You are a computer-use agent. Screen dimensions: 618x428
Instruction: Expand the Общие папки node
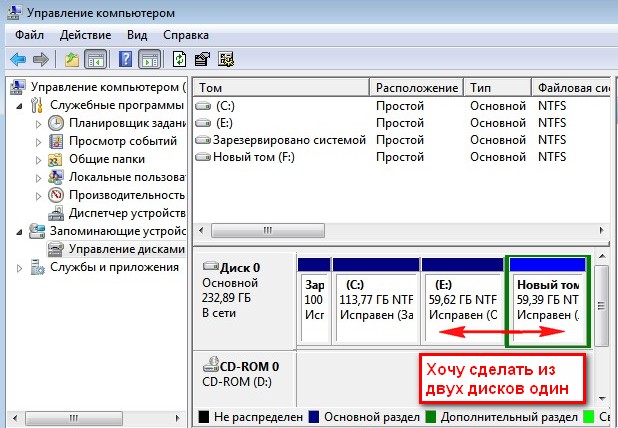(38, 160)
